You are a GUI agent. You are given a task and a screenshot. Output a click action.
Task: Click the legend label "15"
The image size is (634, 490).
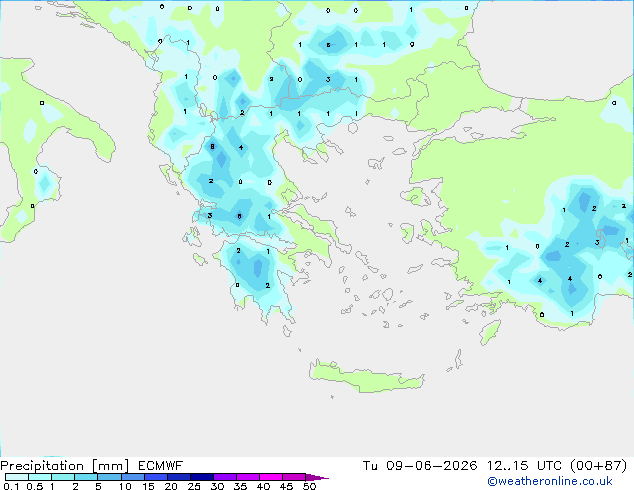coord(148,486)
